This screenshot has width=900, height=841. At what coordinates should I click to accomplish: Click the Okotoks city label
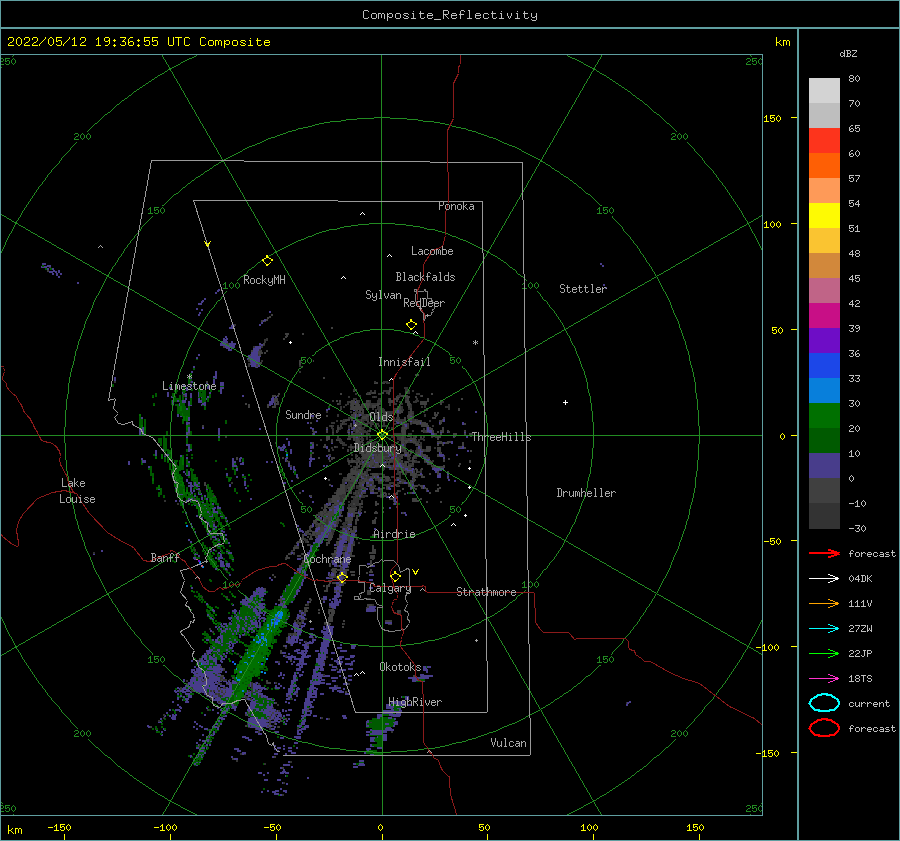401,666
